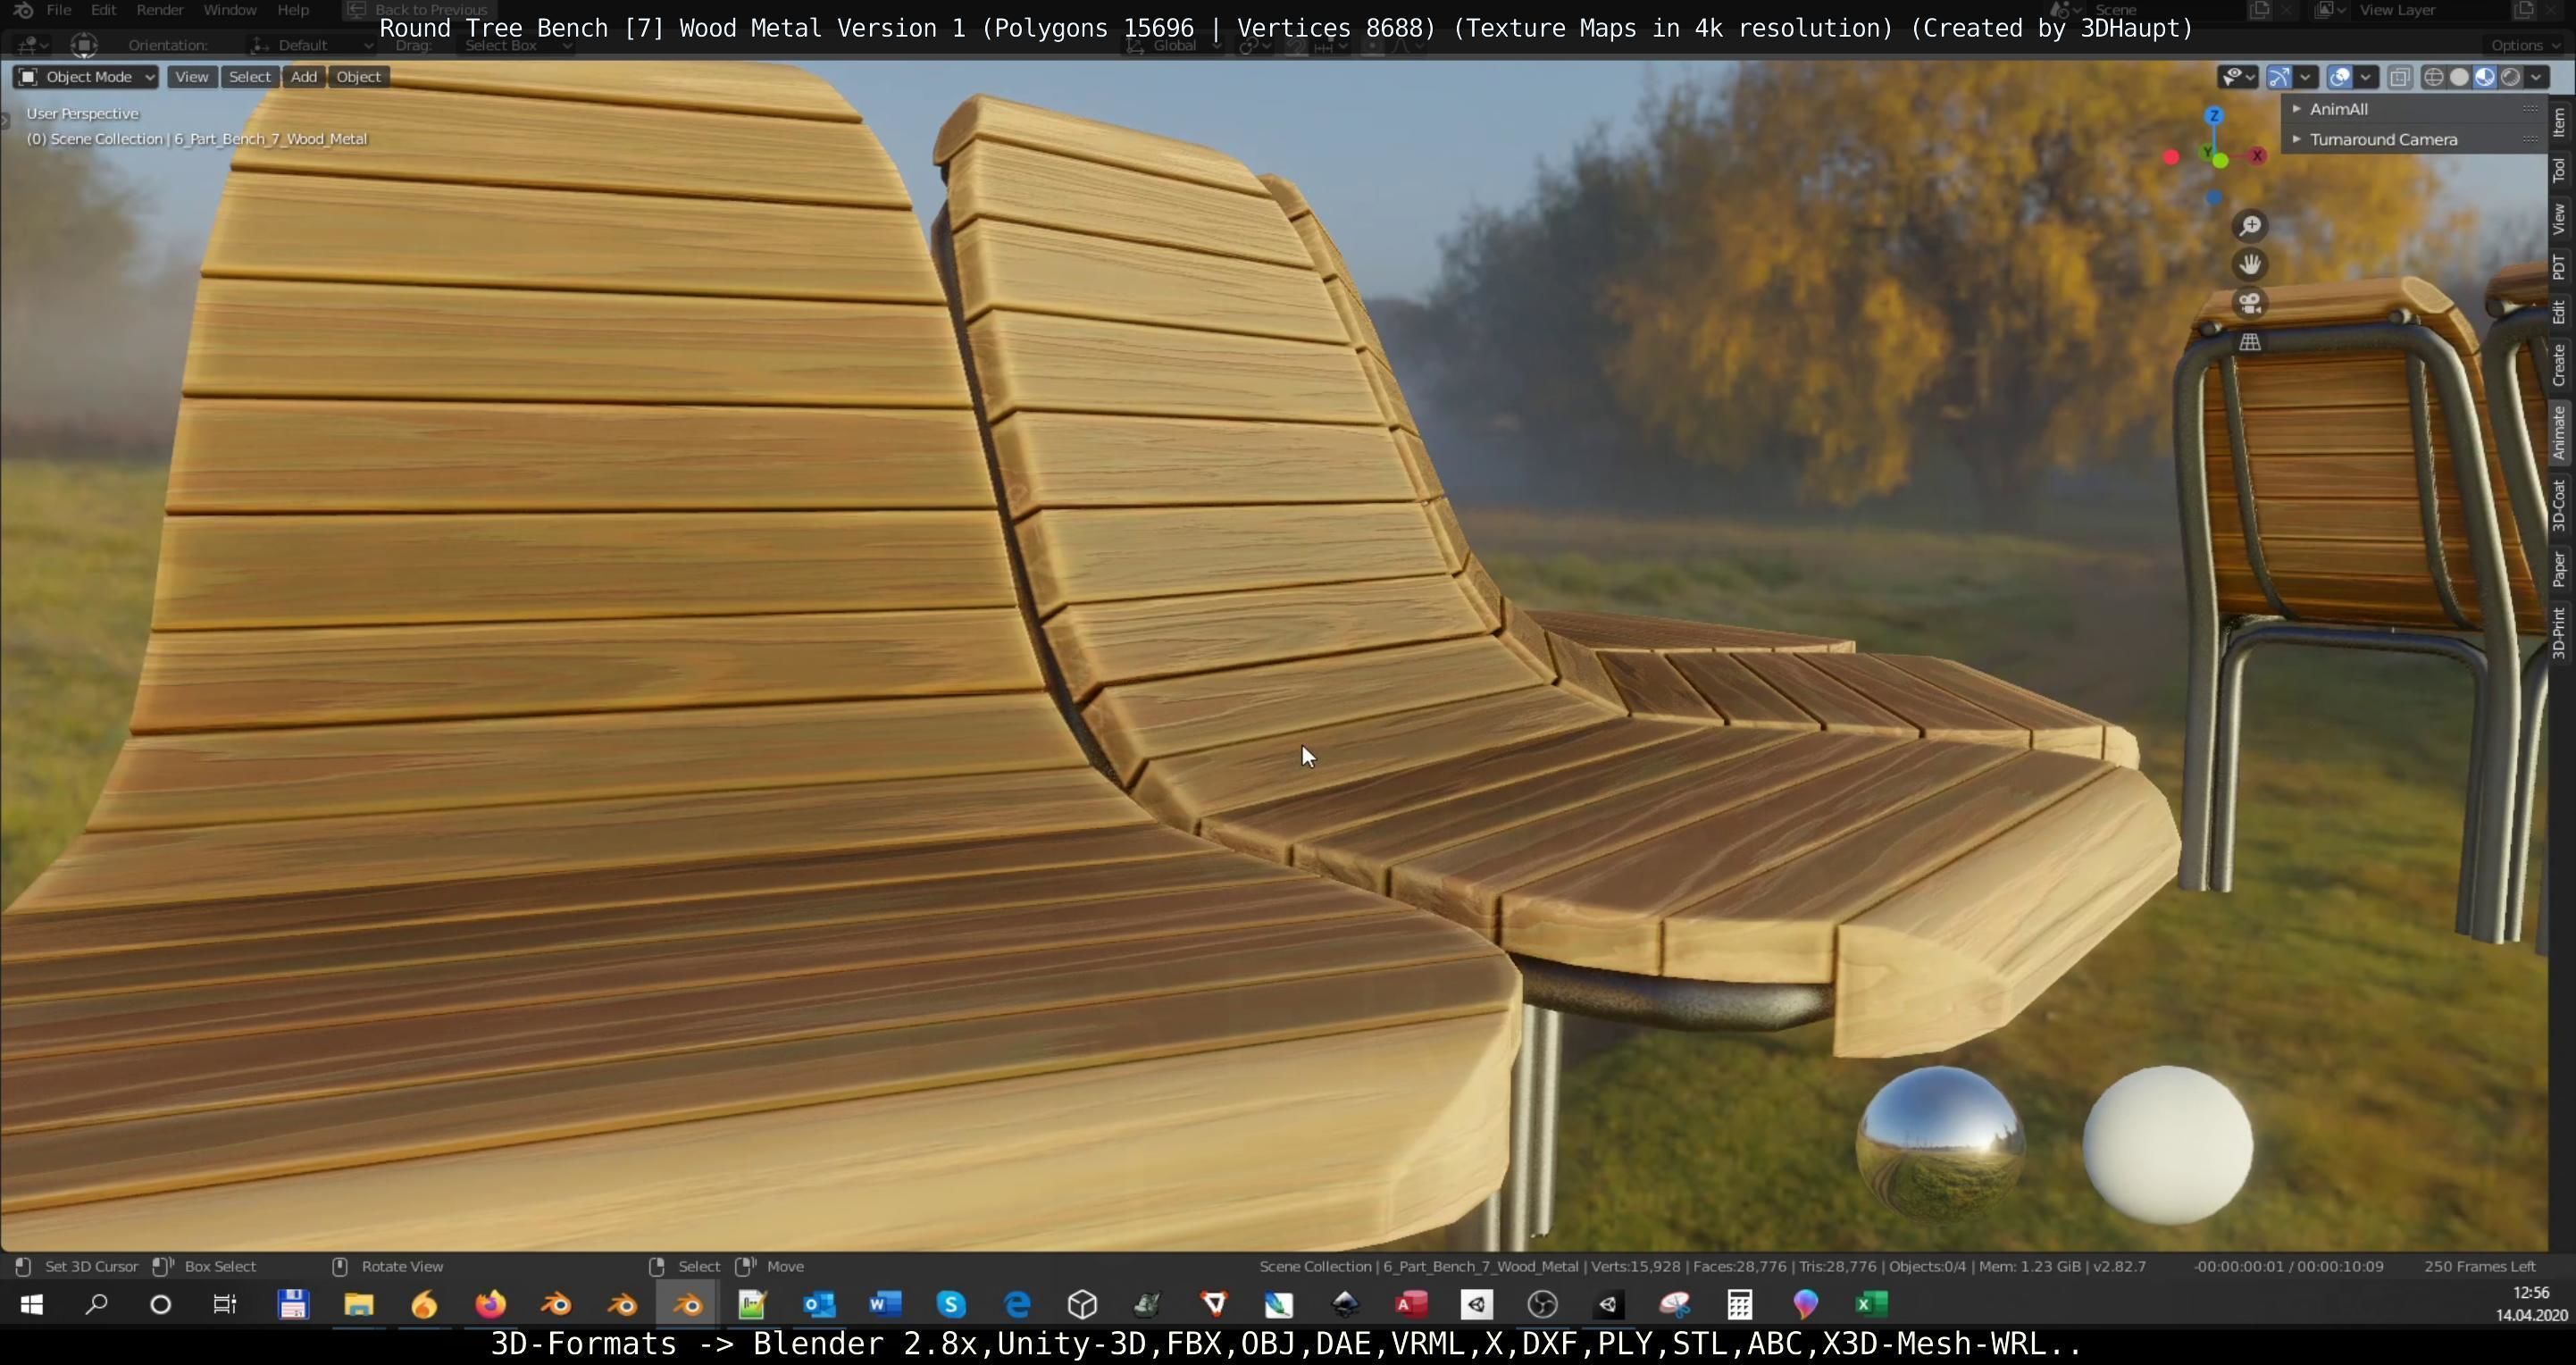Toggle X-ray mode button

(x=2399, y=77)
